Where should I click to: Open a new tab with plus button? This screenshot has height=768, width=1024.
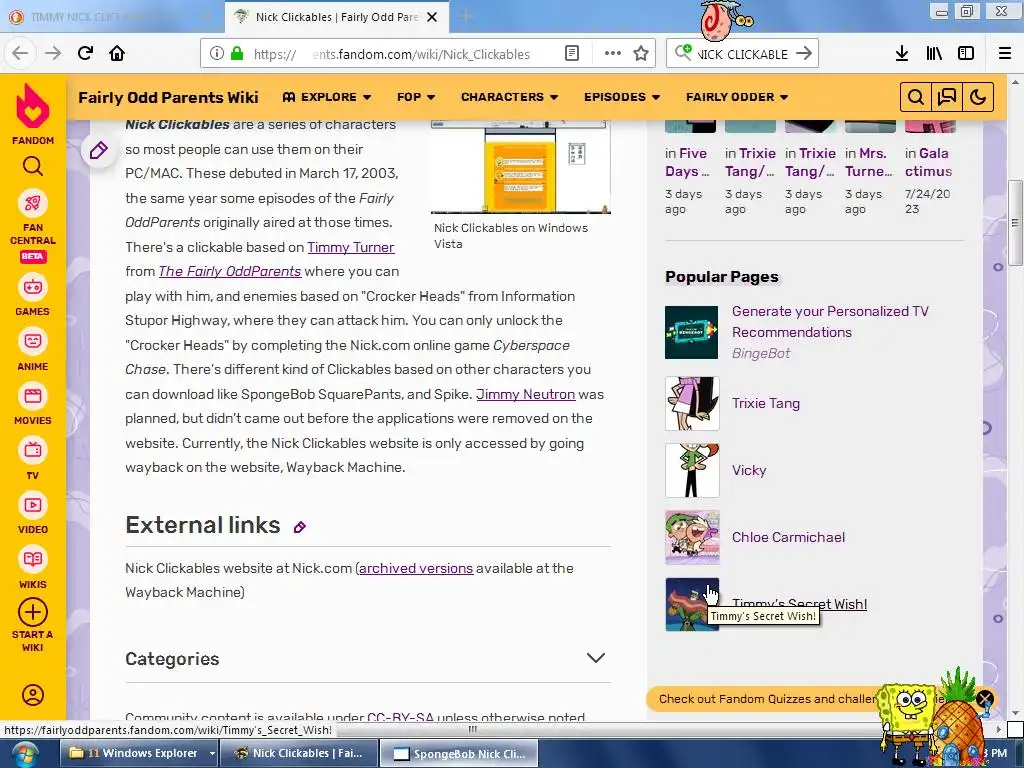pyautogui.click(x=466, y=17)
